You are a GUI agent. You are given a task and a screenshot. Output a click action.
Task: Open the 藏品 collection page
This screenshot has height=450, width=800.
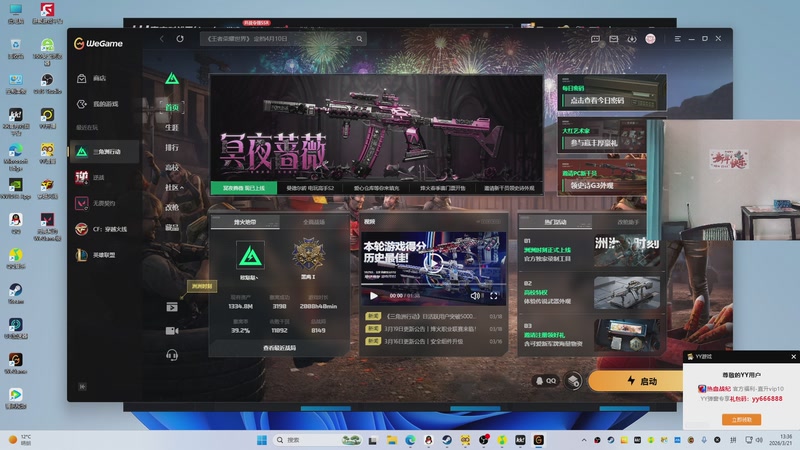click(x=172, y=227)
